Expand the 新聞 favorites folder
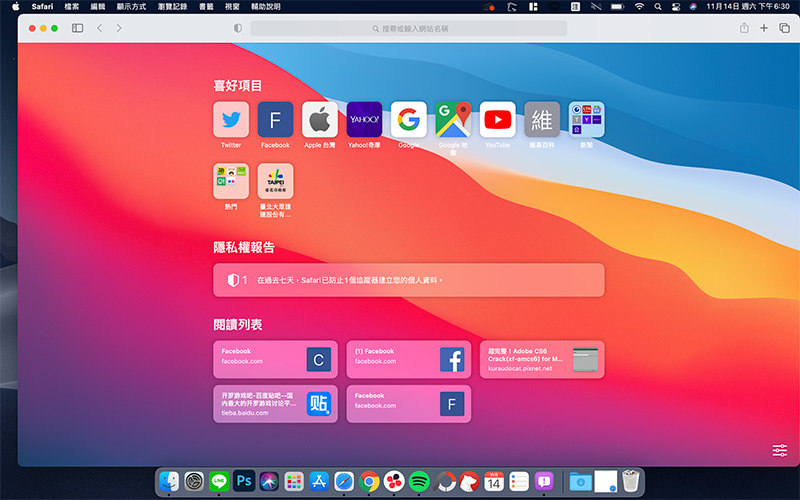The width and height of the screenshot is (800, 500). tap(586, 120)
